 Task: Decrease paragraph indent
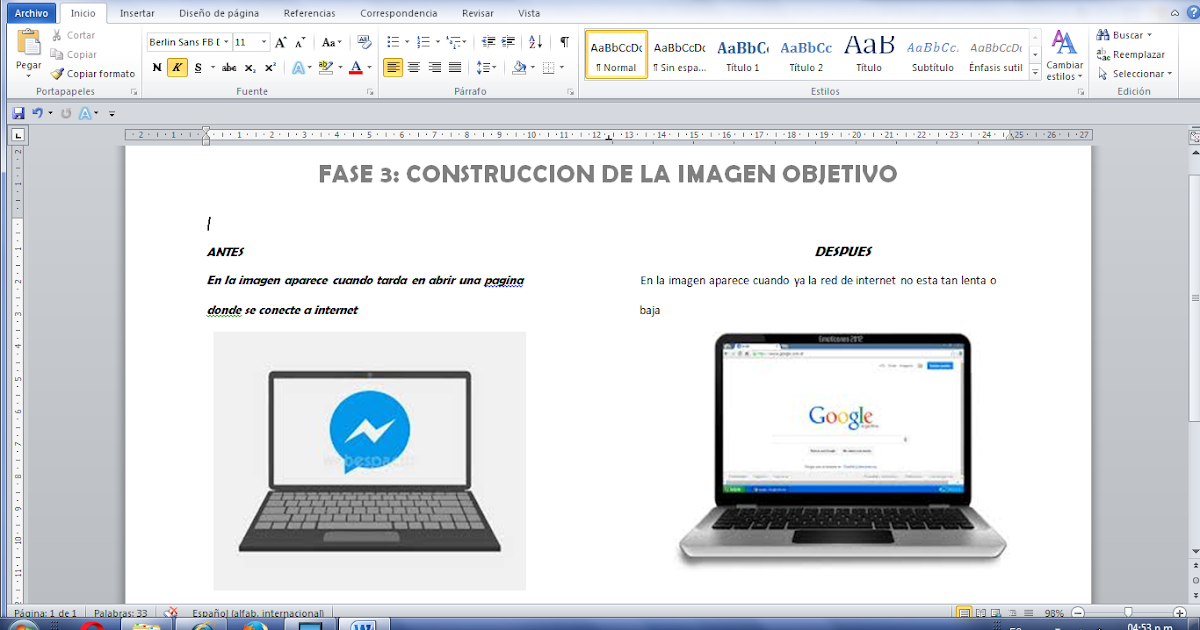coord(488,42)
